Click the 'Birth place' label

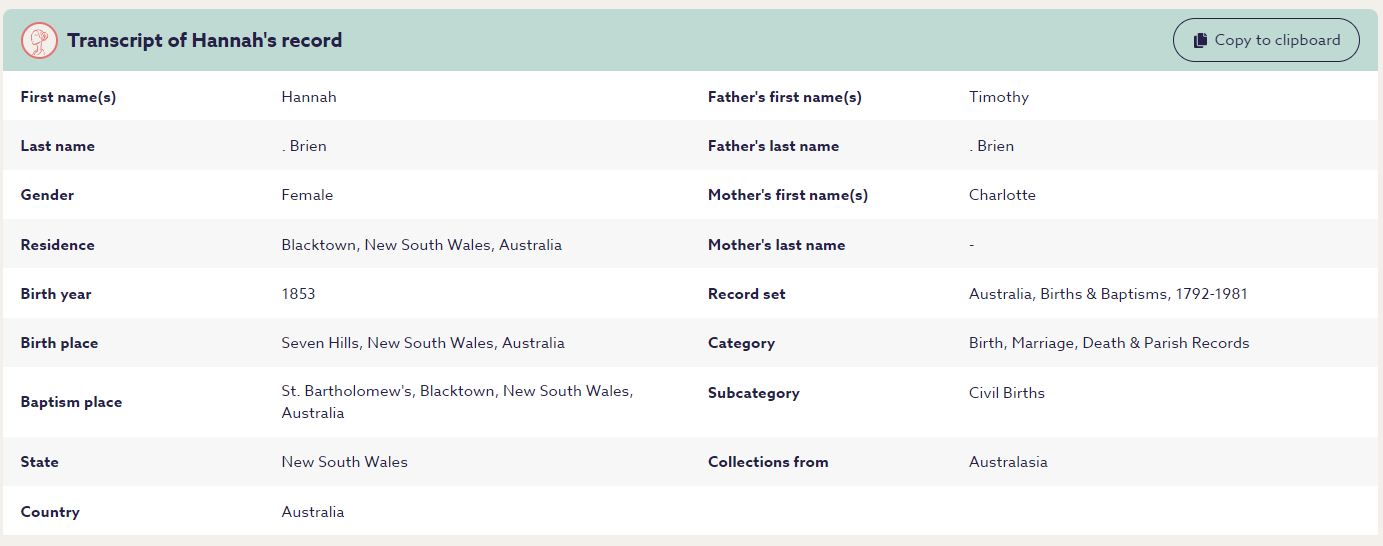pyautogui.click(x=59, y=343)
